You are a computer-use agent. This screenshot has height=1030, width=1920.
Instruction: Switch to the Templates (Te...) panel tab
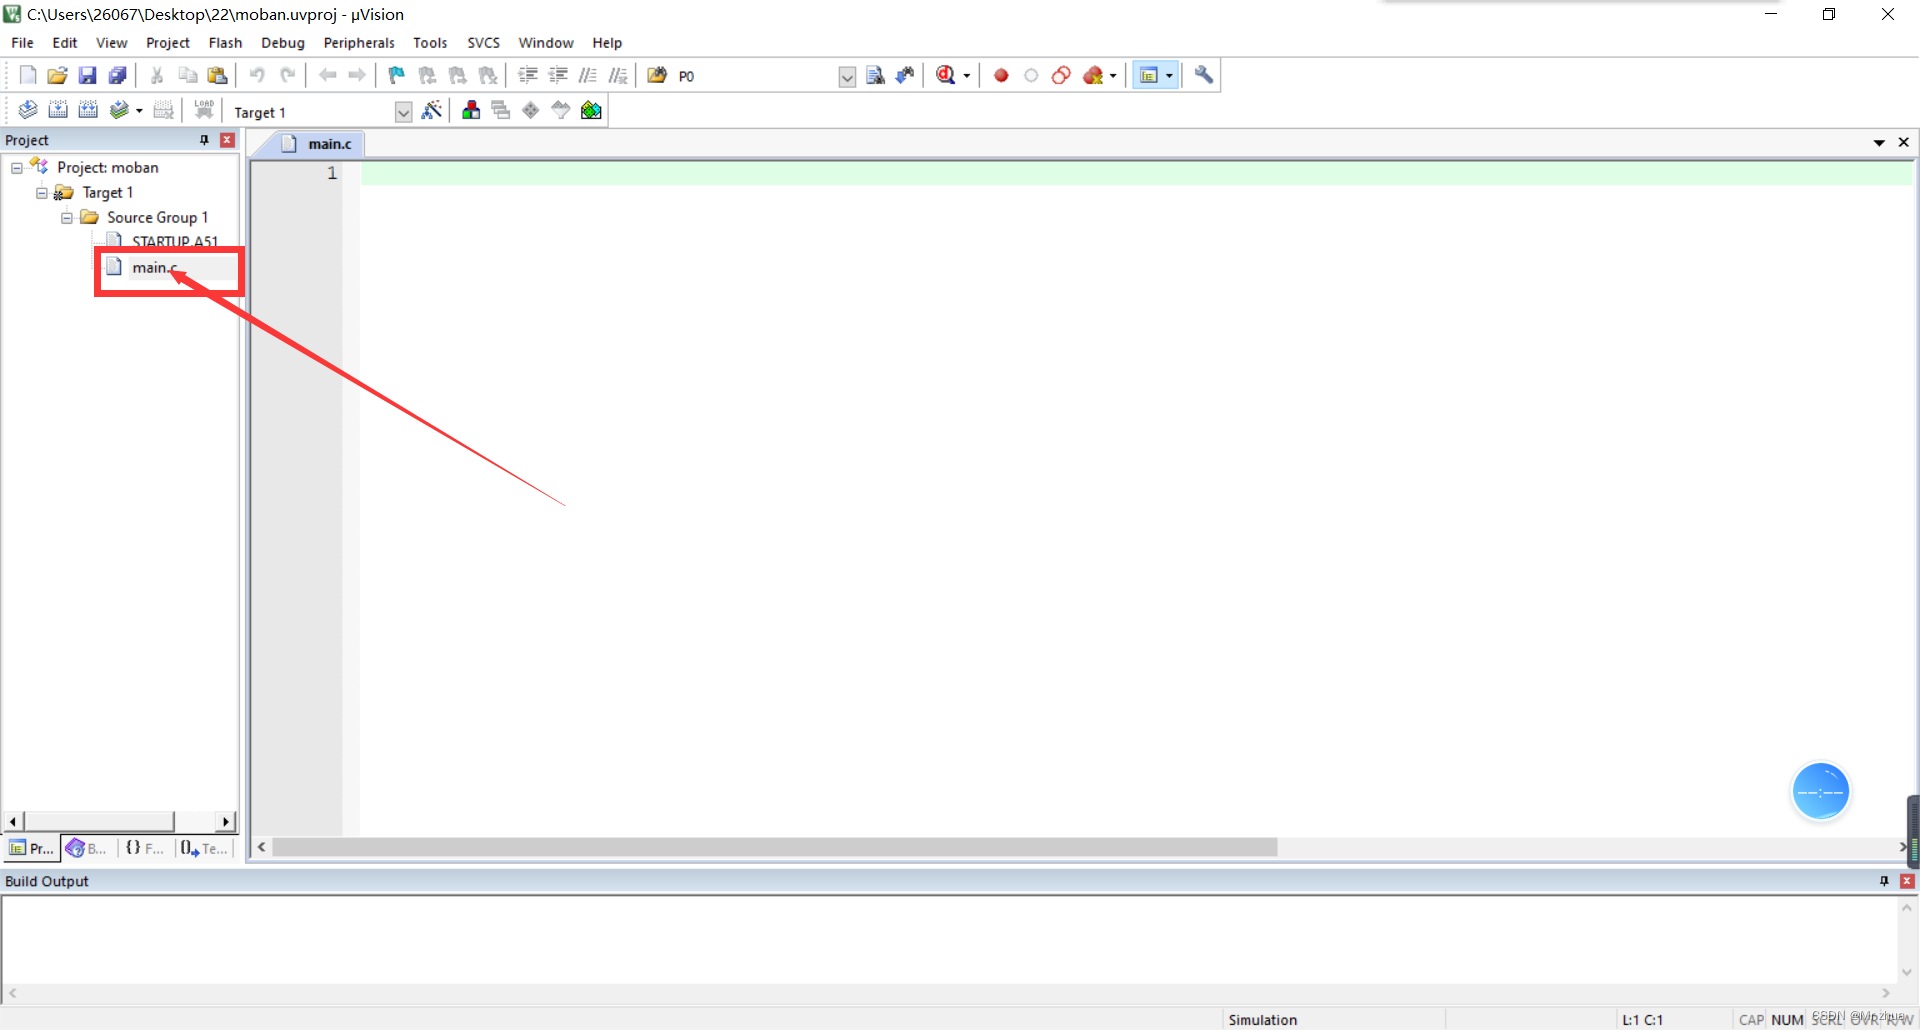[x=205, y=848]
